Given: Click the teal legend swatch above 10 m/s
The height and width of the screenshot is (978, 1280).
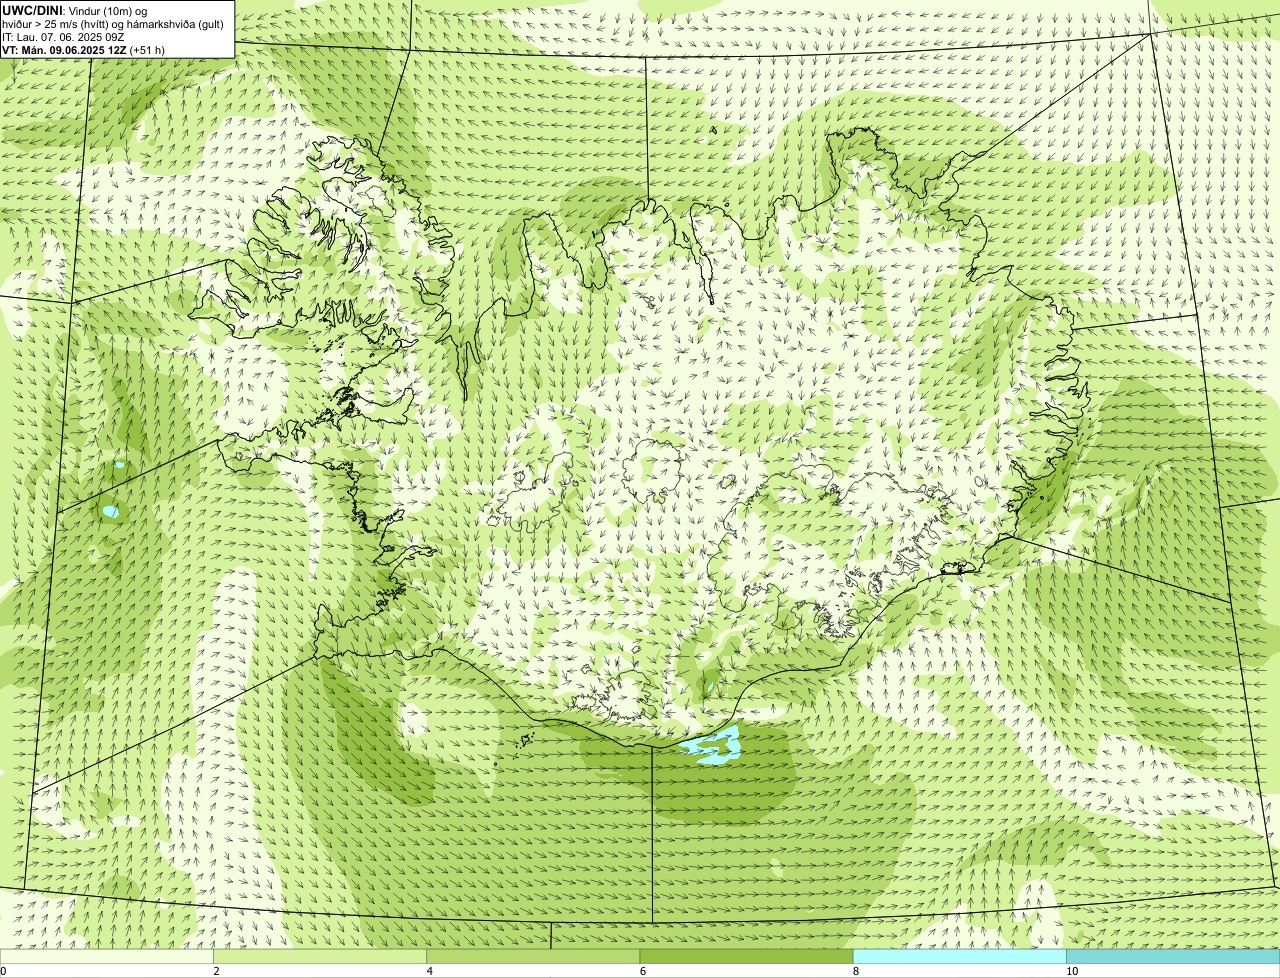Looking at the screenshot, I should point(1173,957).
